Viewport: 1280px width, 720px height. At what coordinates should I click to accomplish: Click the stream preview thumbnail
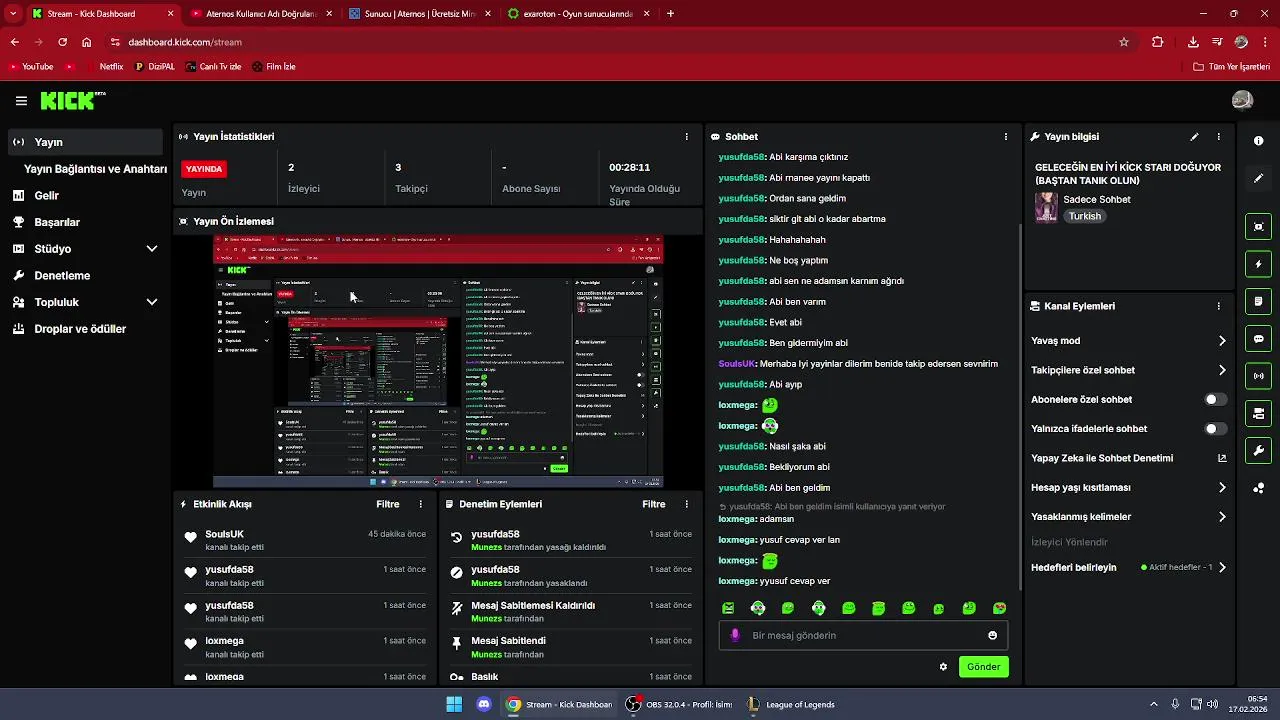coord(438,362)
